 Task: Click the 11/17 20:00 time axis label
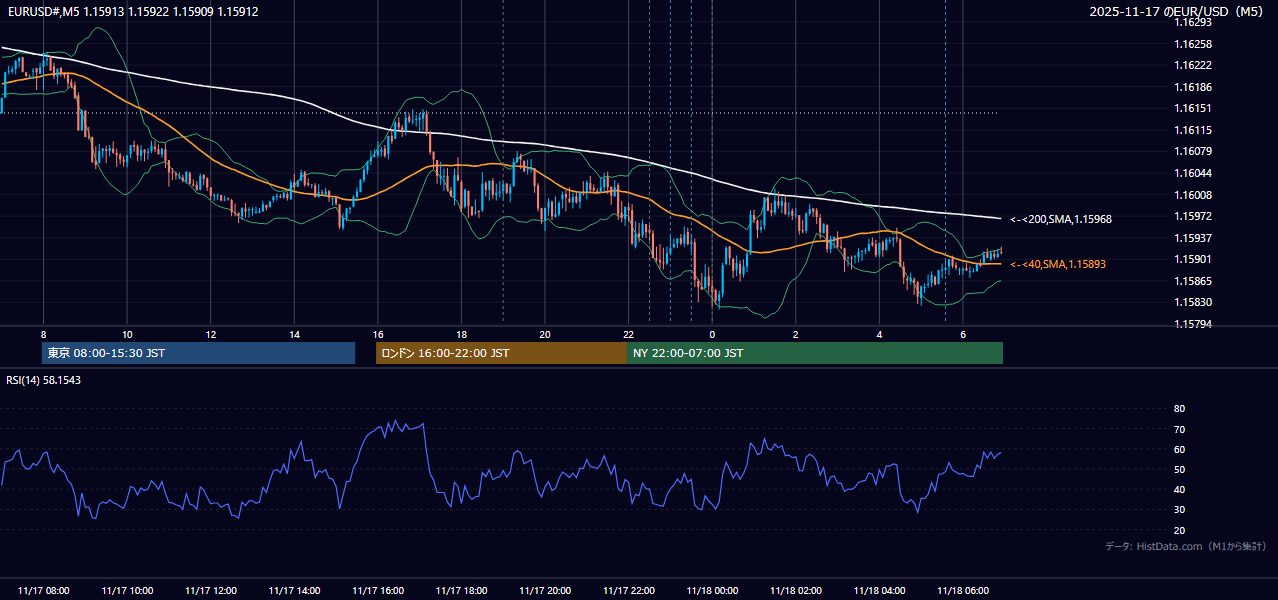(545, 591)
